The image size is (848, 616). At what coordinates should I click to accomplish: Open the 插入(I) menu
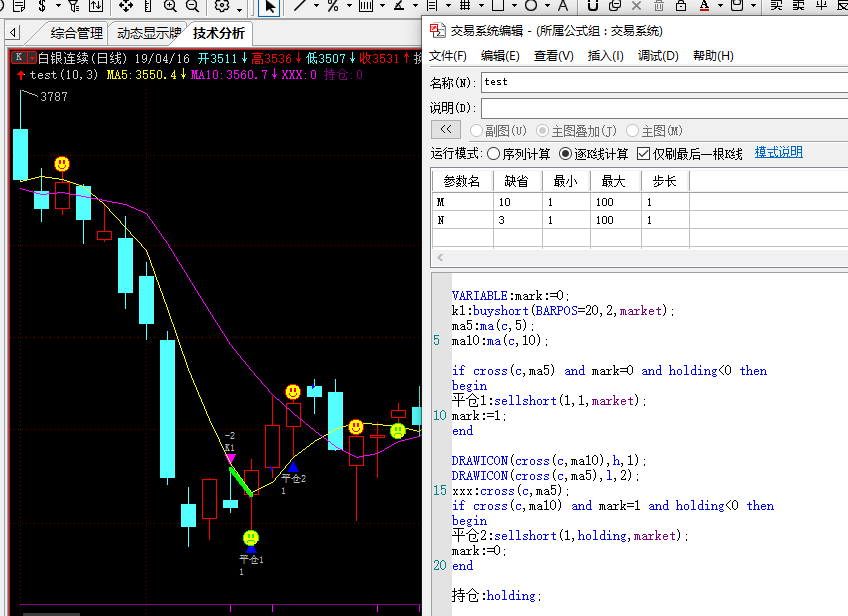click(606, 56)
